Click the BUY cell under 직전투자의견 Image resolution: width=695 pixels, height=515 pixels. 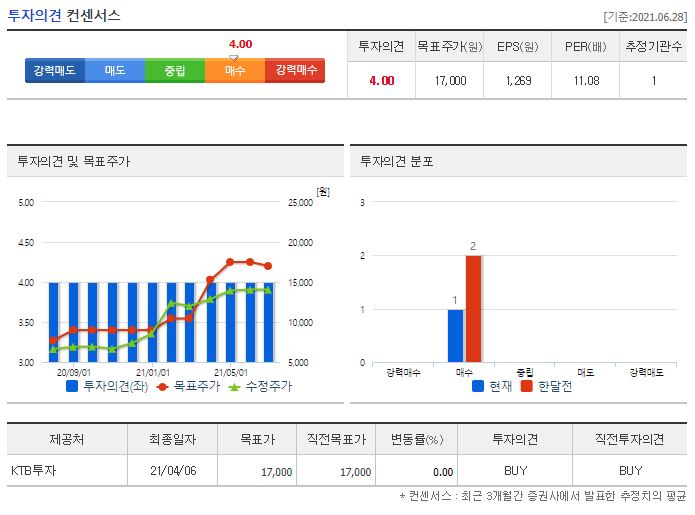[630, 470]
